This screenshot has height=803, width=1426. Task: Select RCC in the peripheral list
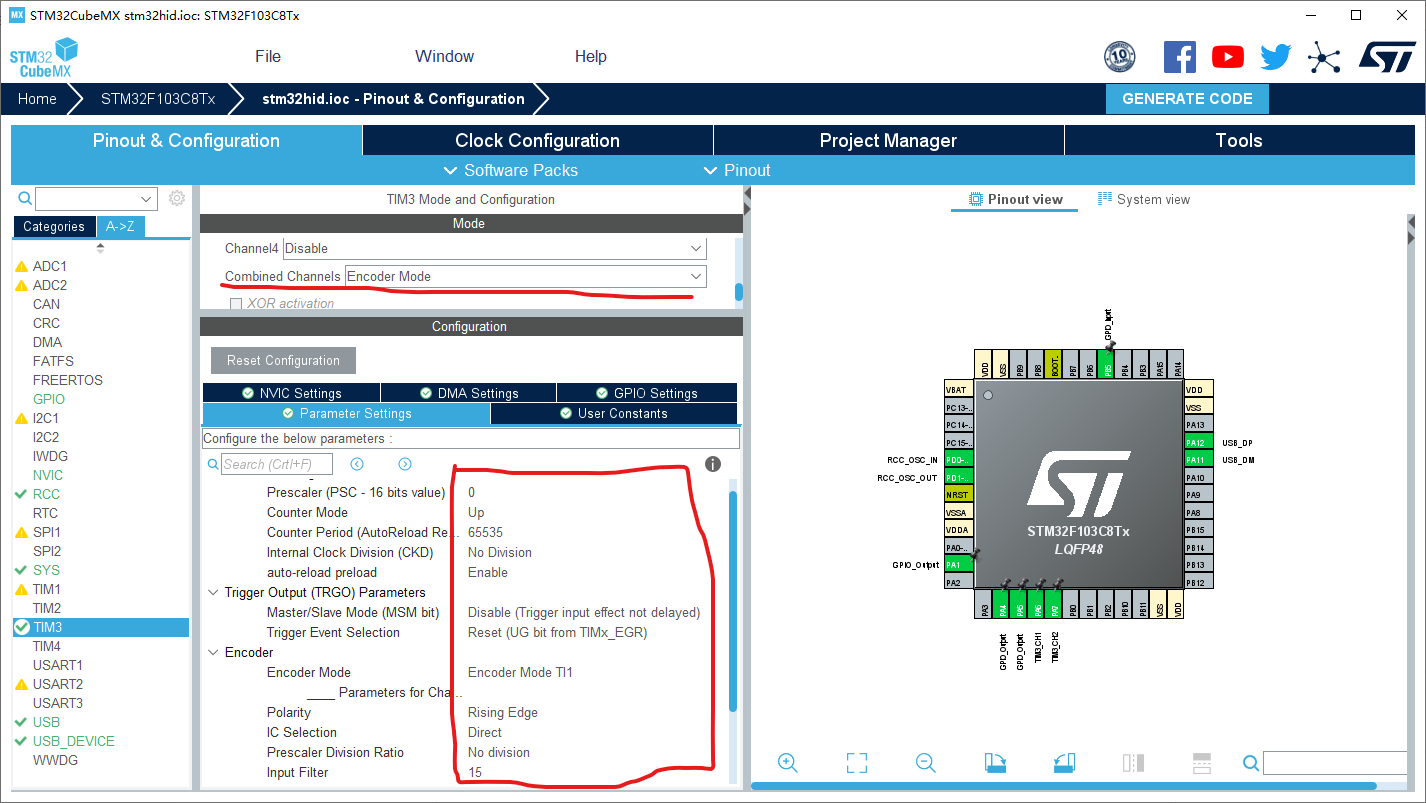[46, 494]
